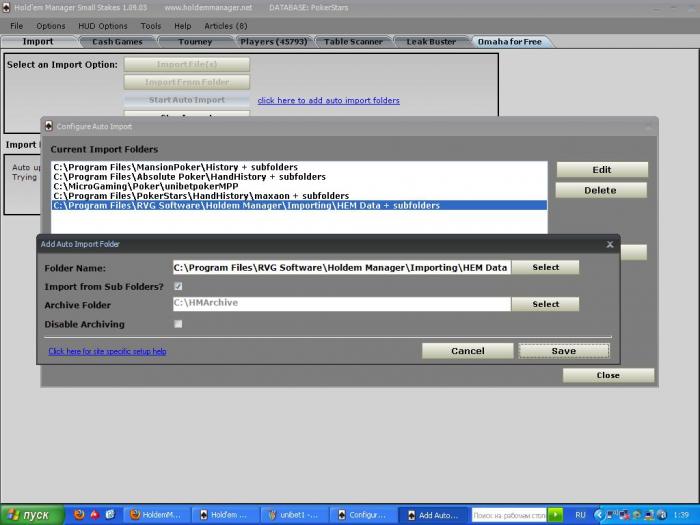700x525 pixels.
Task: Select PokerStars HandHistory maxaon folder row
Action: coord(299,196)
